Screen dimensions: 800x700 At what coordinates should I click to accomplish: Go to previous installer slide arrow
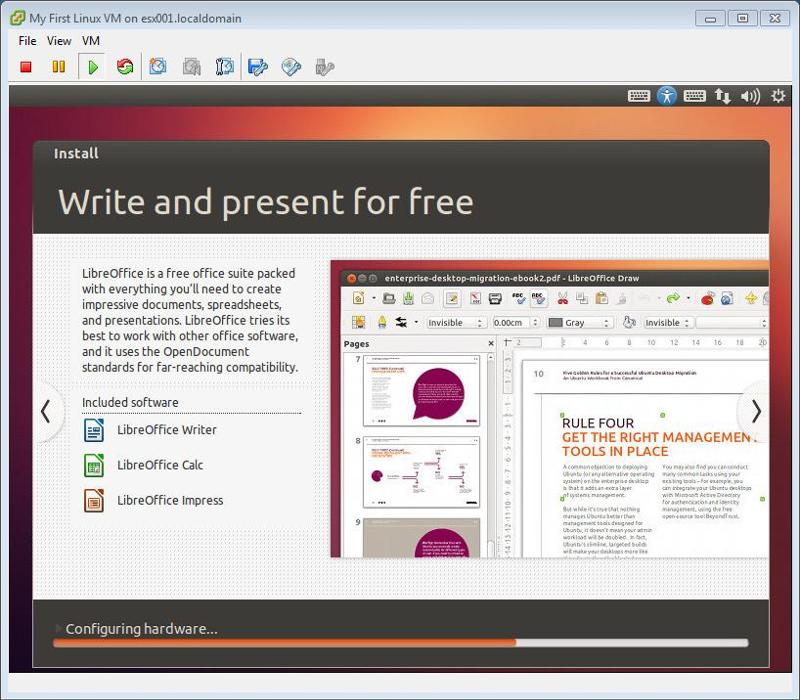46,412
